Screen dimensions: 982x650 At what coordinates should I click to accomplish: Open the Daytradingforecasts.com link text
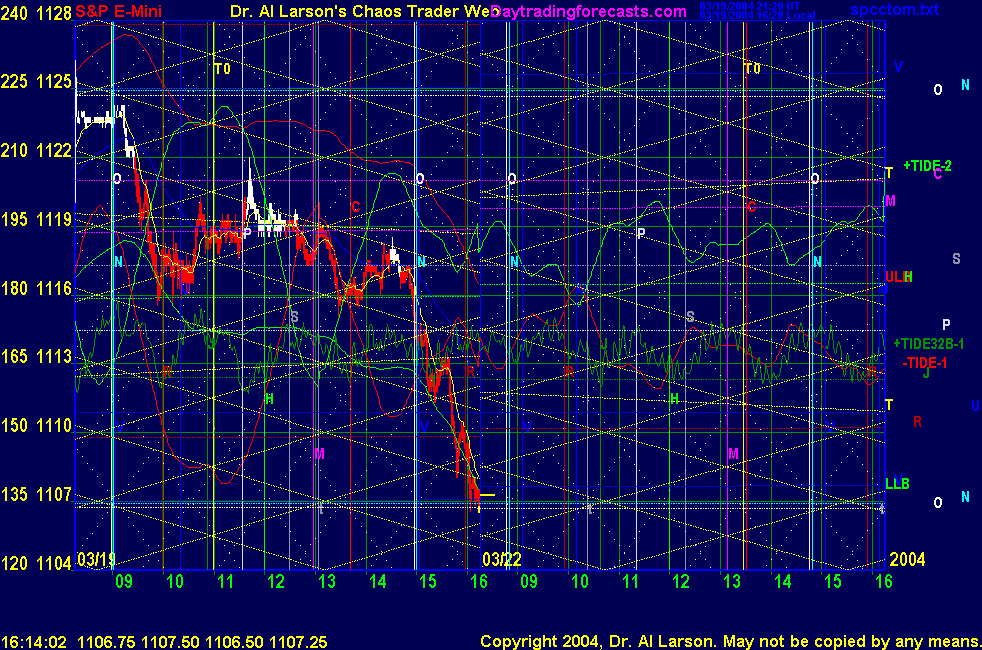[588, 11]
